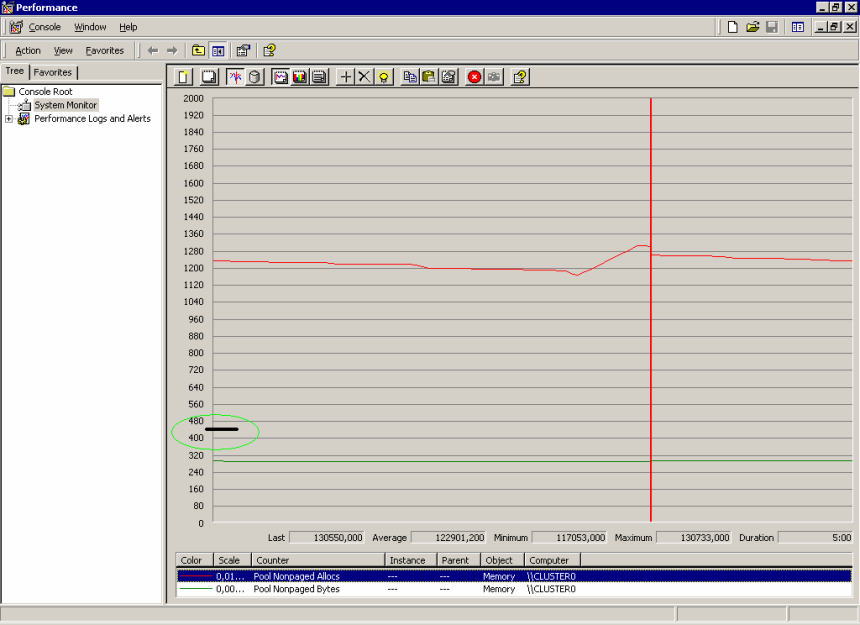
Task: Click the Counter column header
Action: coord(318,560)
